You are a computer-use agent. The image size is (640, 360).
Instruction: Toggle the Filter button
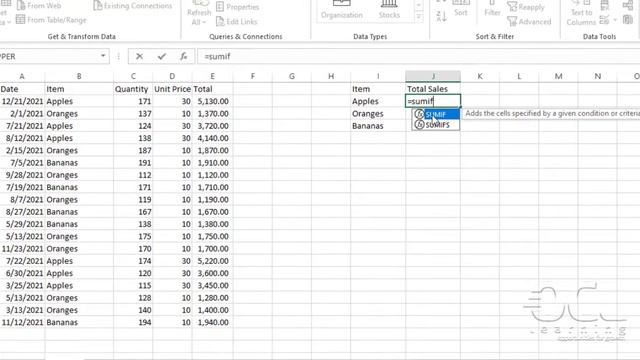[492, 9]
